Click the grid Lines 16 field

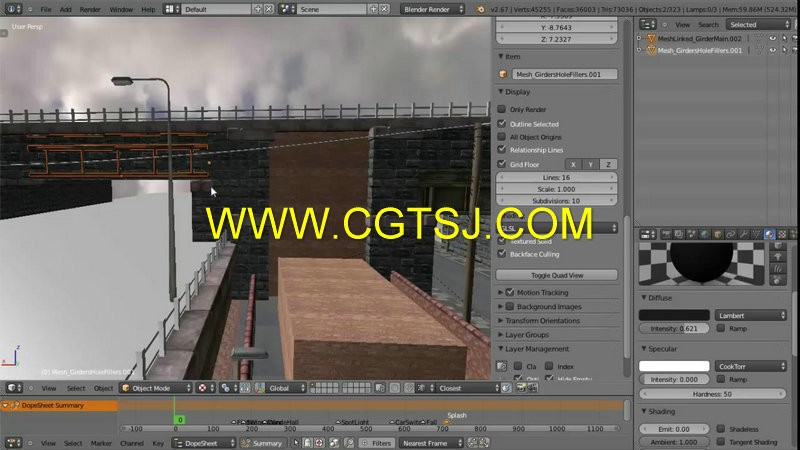point(557,178)
